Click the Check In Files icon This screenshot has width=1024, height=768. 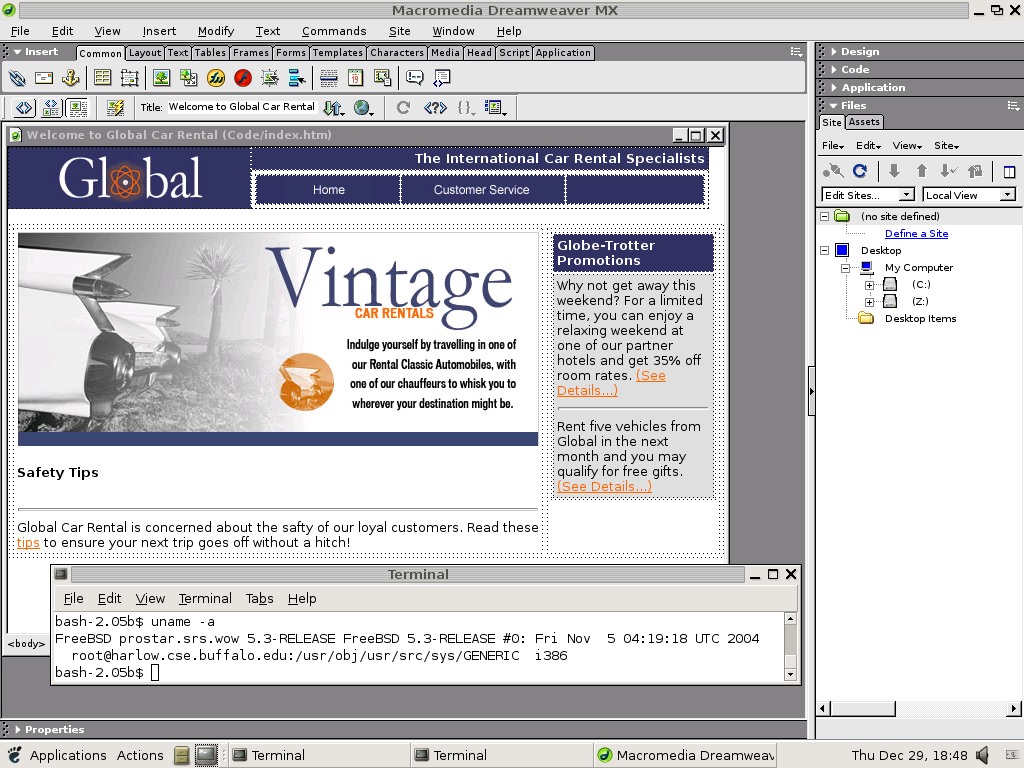click(975, 171)
